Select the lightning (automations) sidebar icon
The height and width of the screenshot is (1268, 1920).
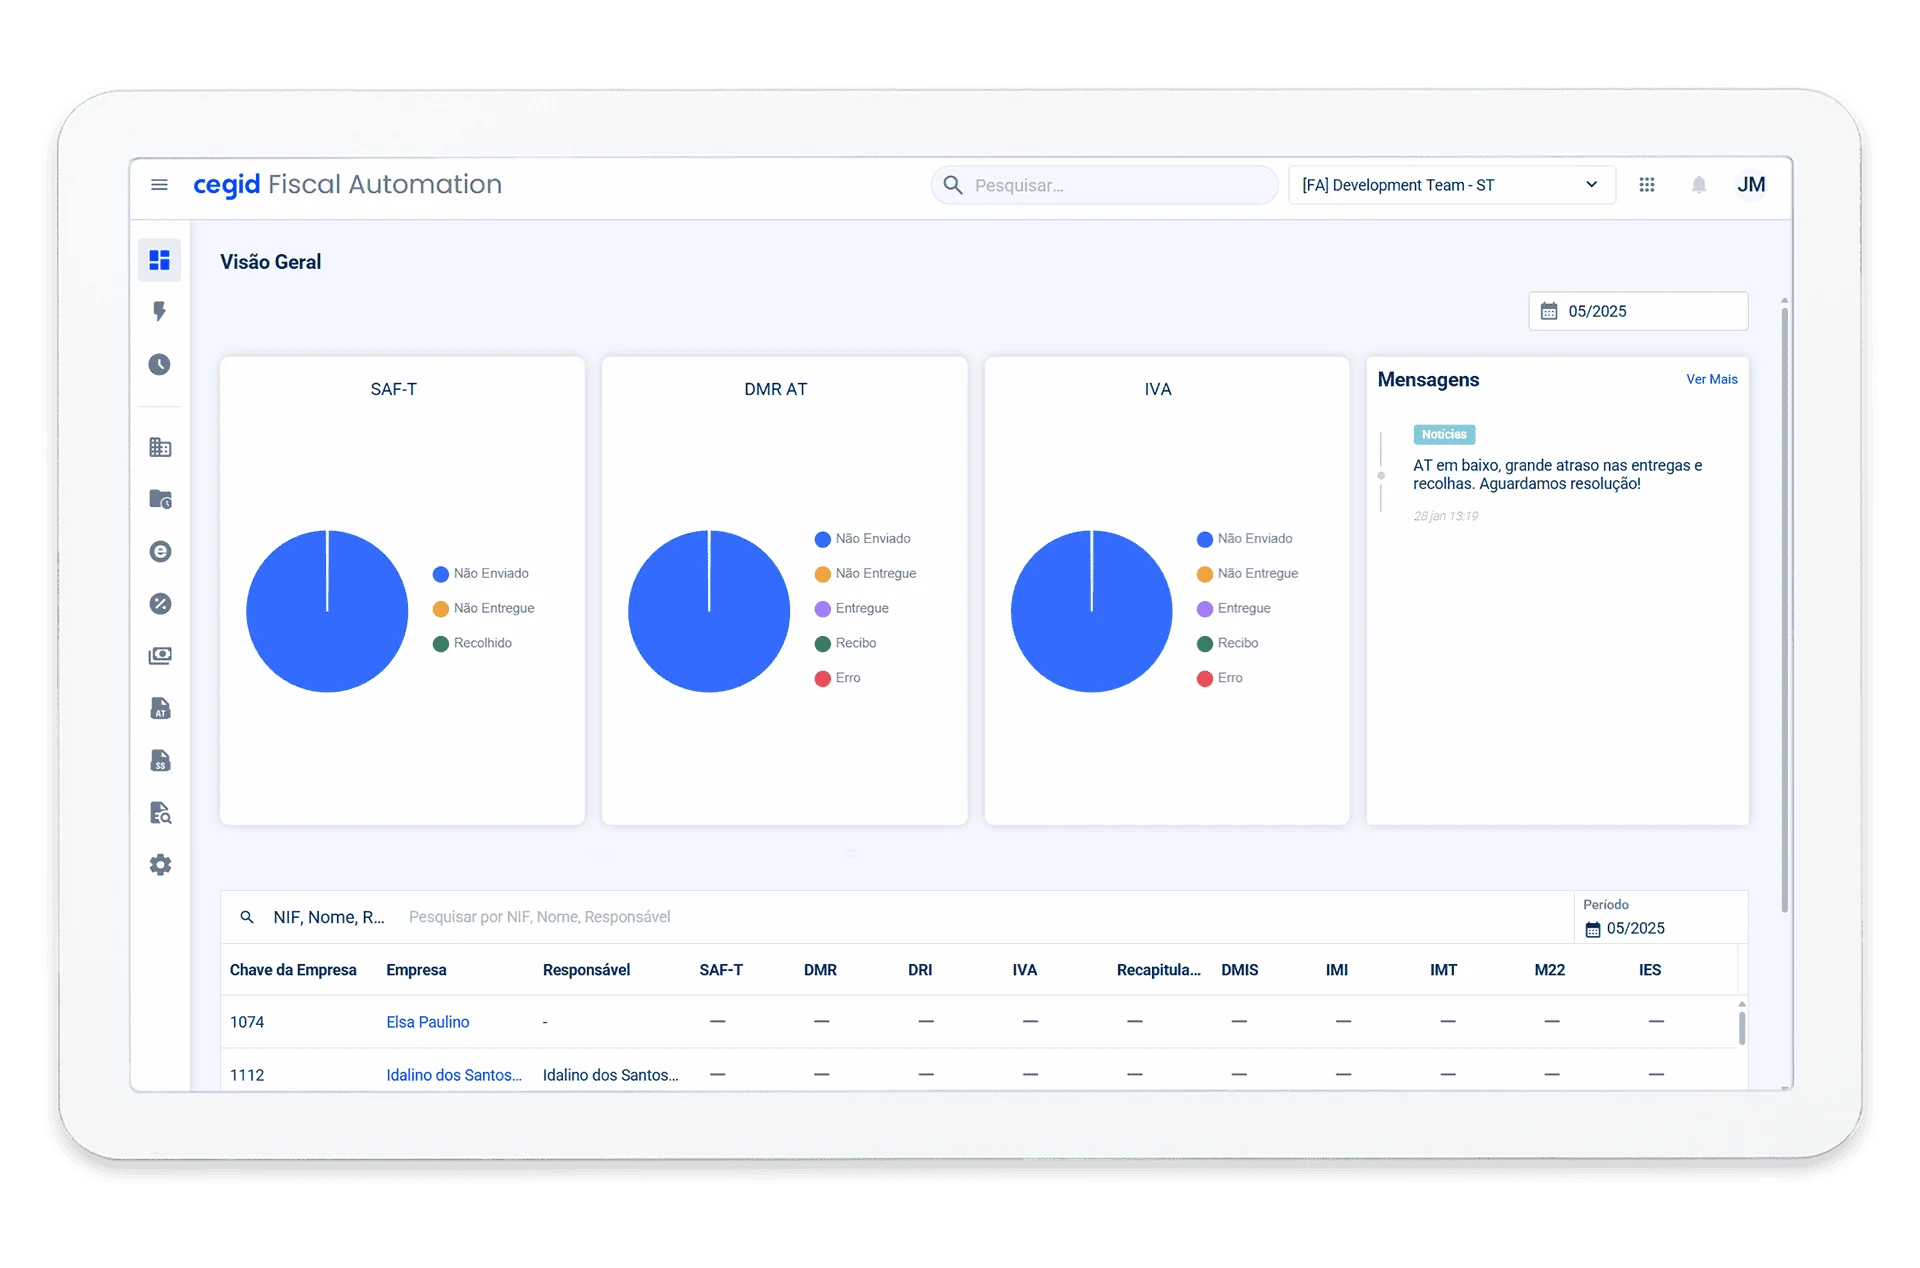tap(160, 311)
